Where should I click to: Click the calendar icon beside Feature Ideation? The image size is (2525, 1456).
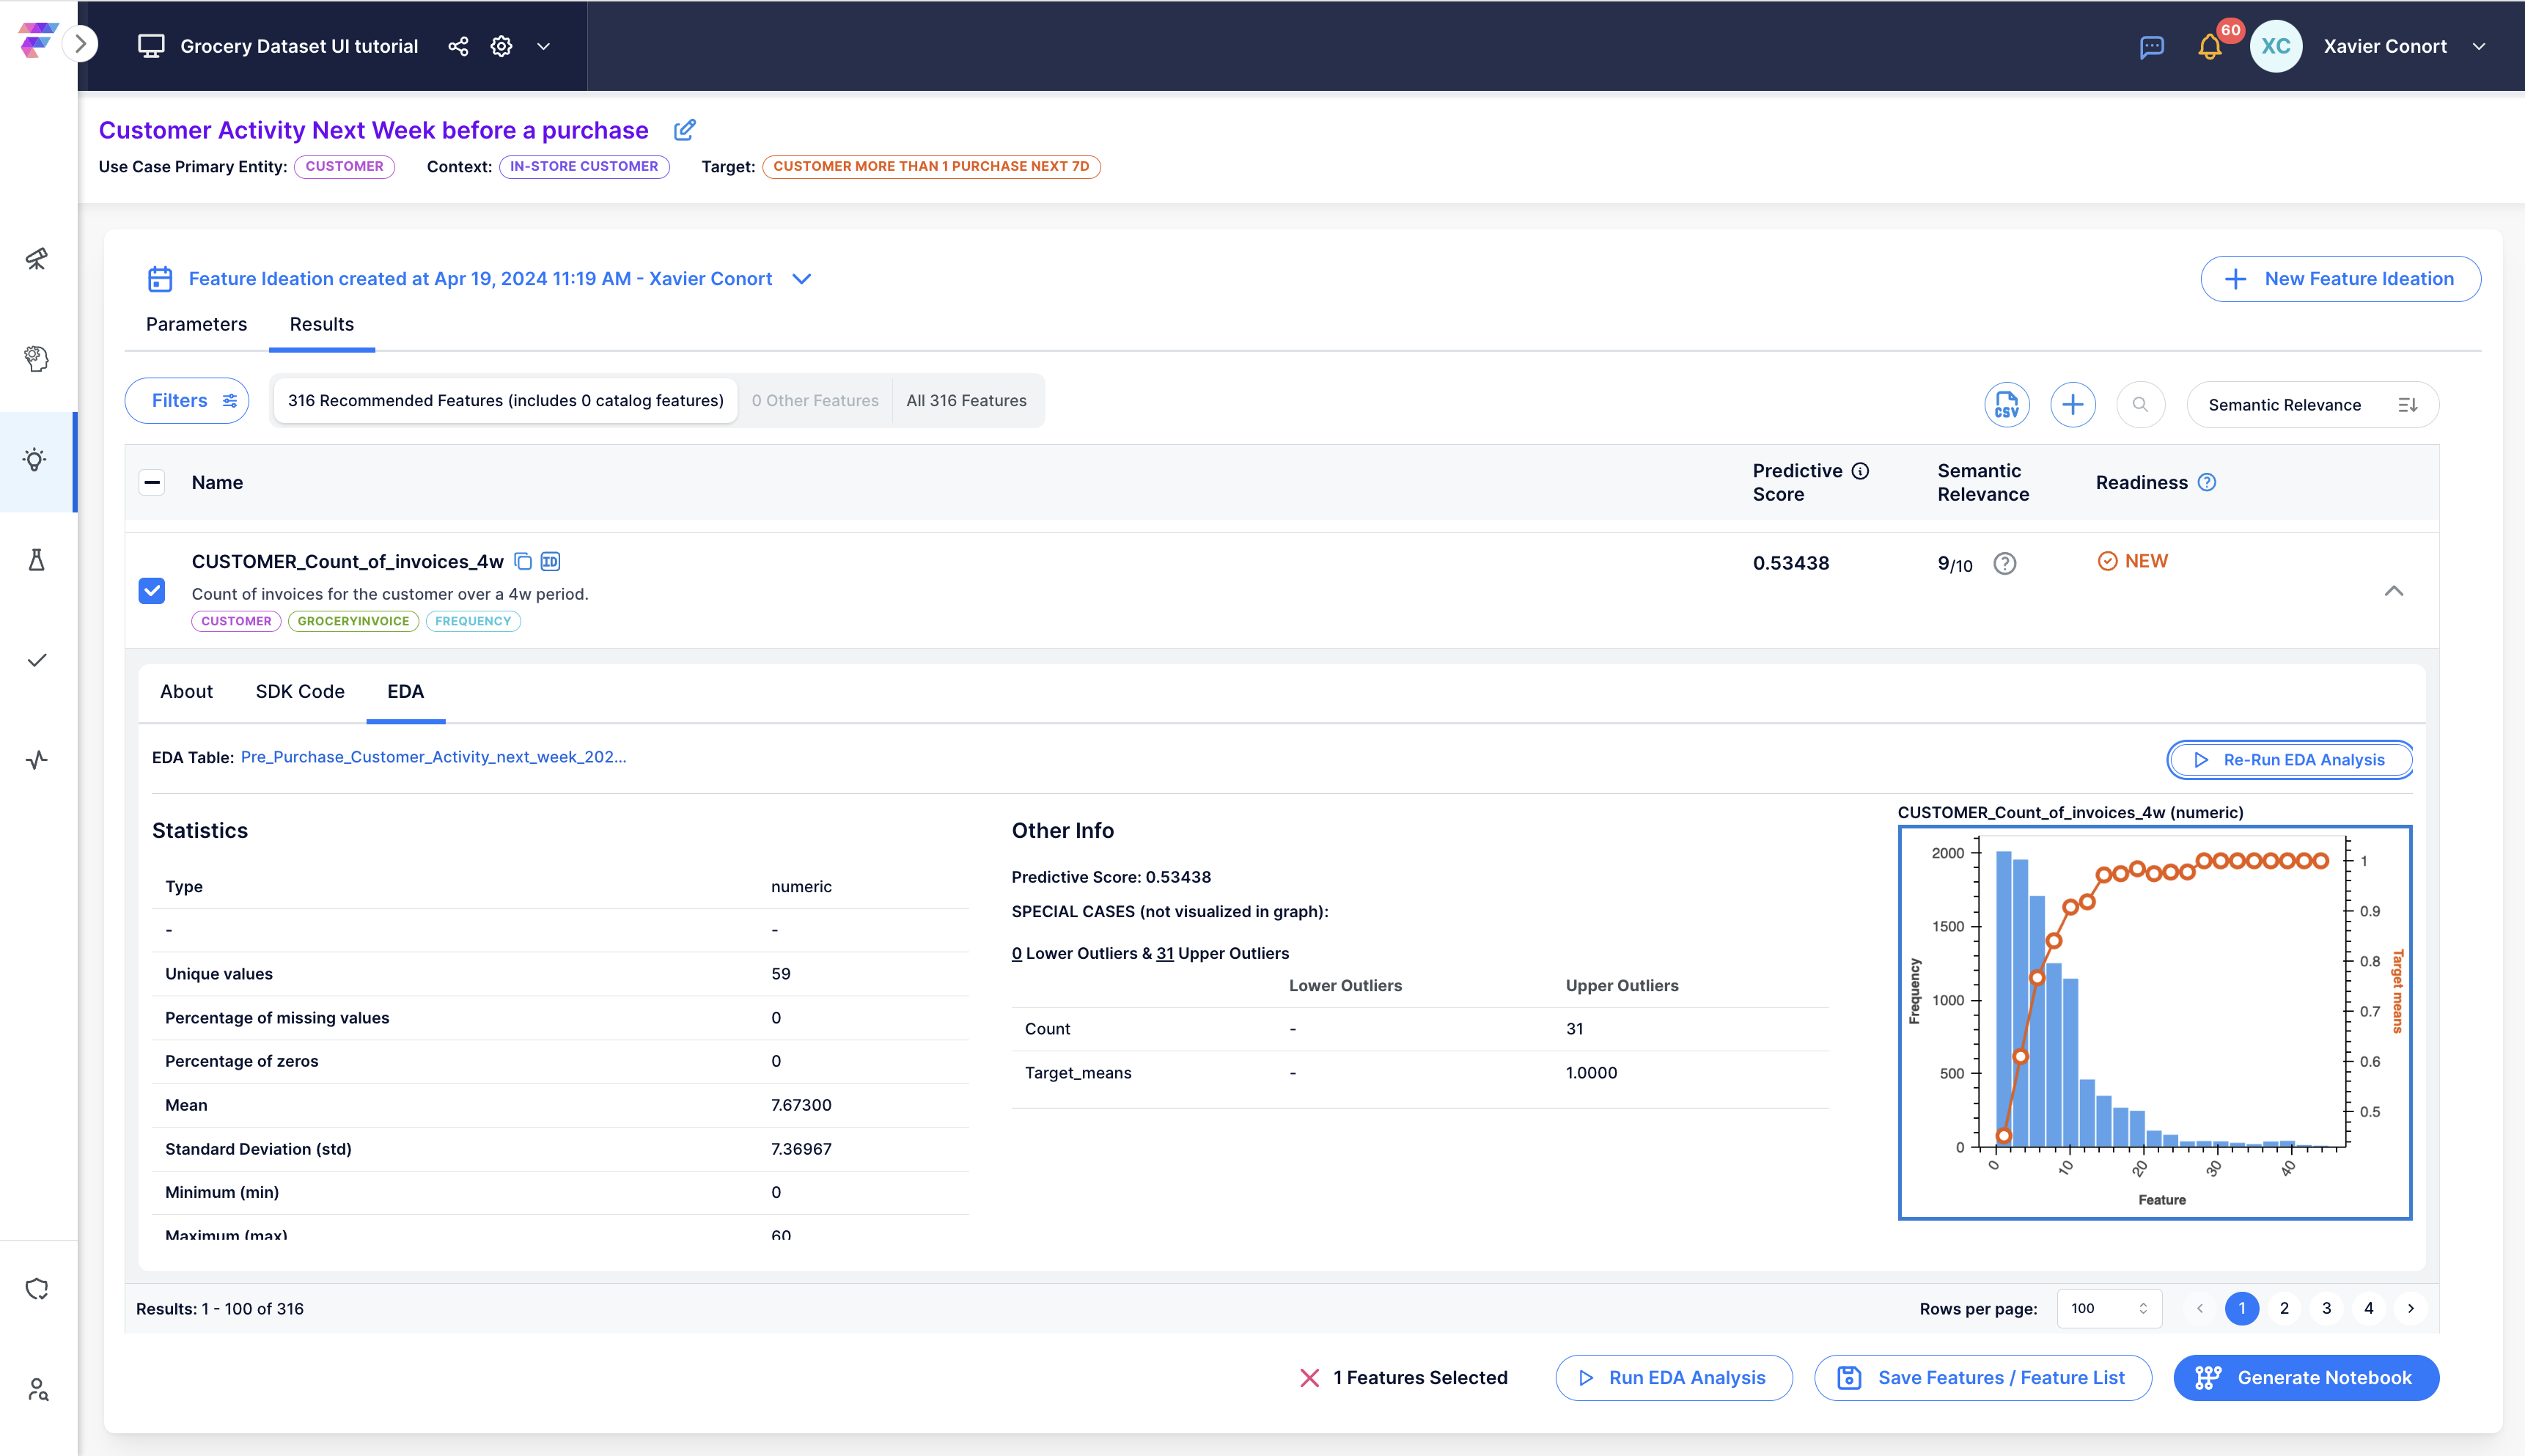(x=160, y=279)
